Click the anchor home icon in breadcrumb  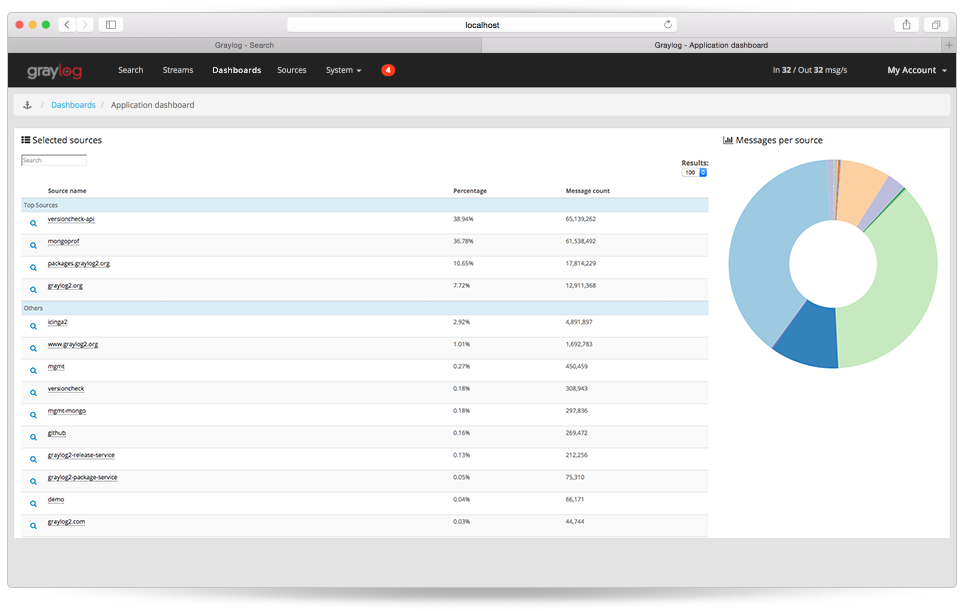(27, 105)
